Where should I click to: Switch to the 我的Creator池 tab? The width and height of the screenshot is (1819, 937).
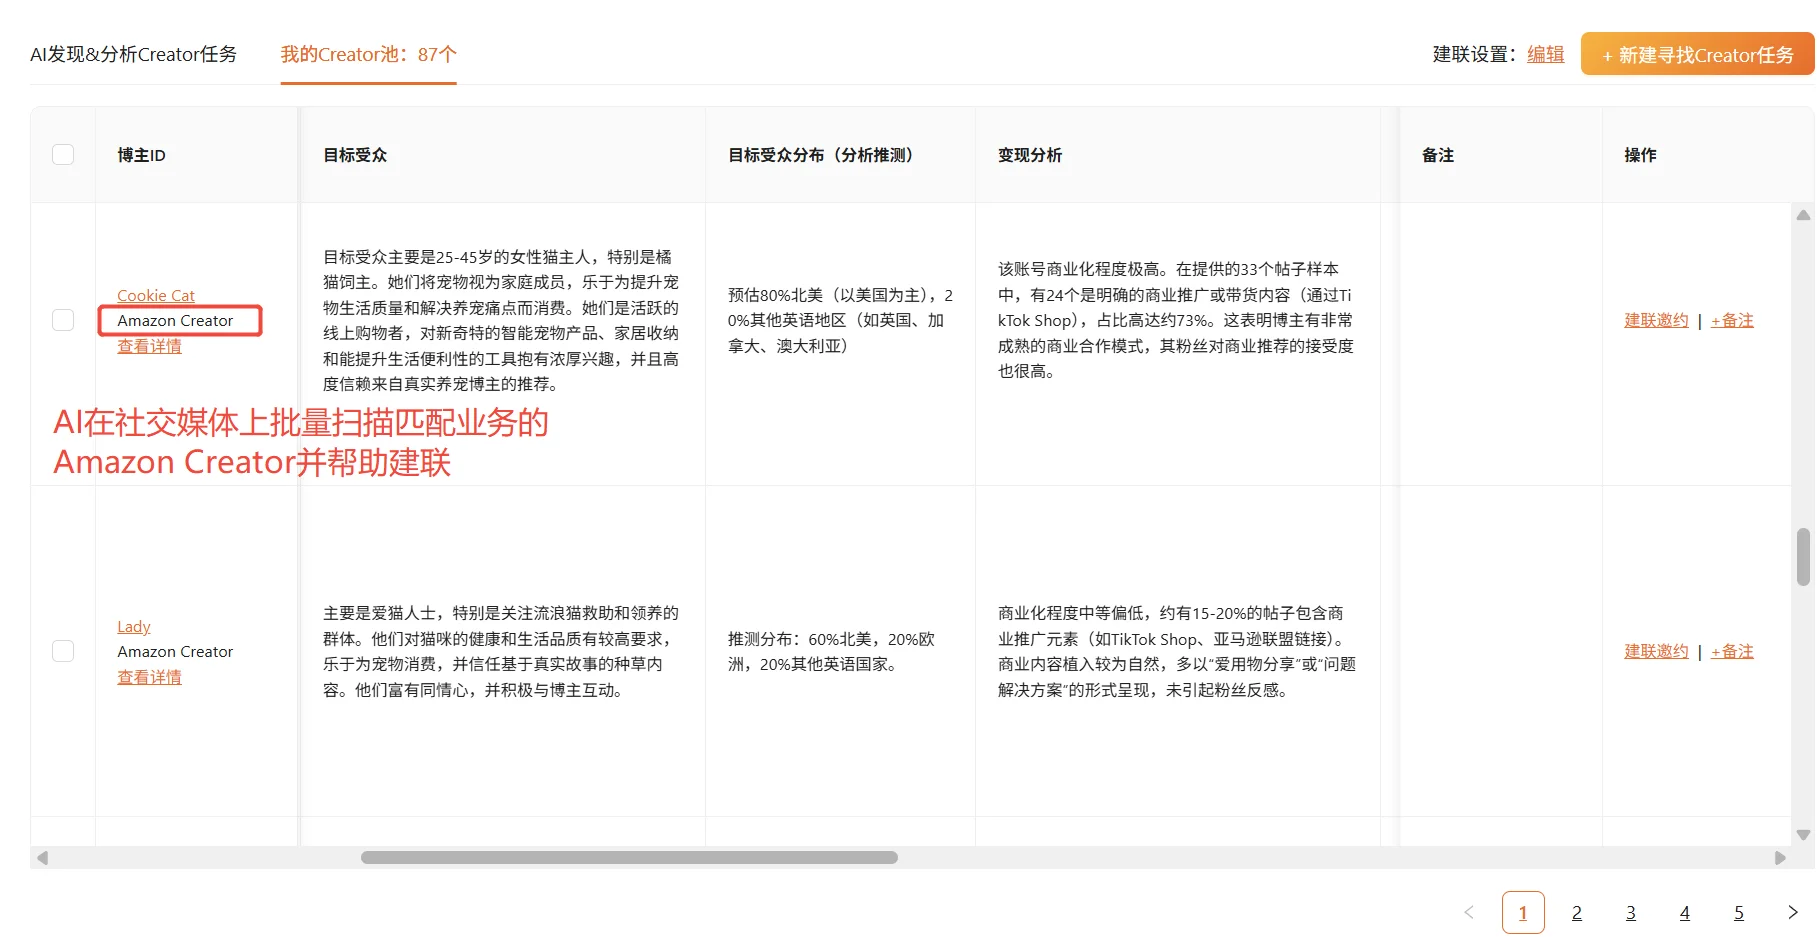(x=367, y=54)
